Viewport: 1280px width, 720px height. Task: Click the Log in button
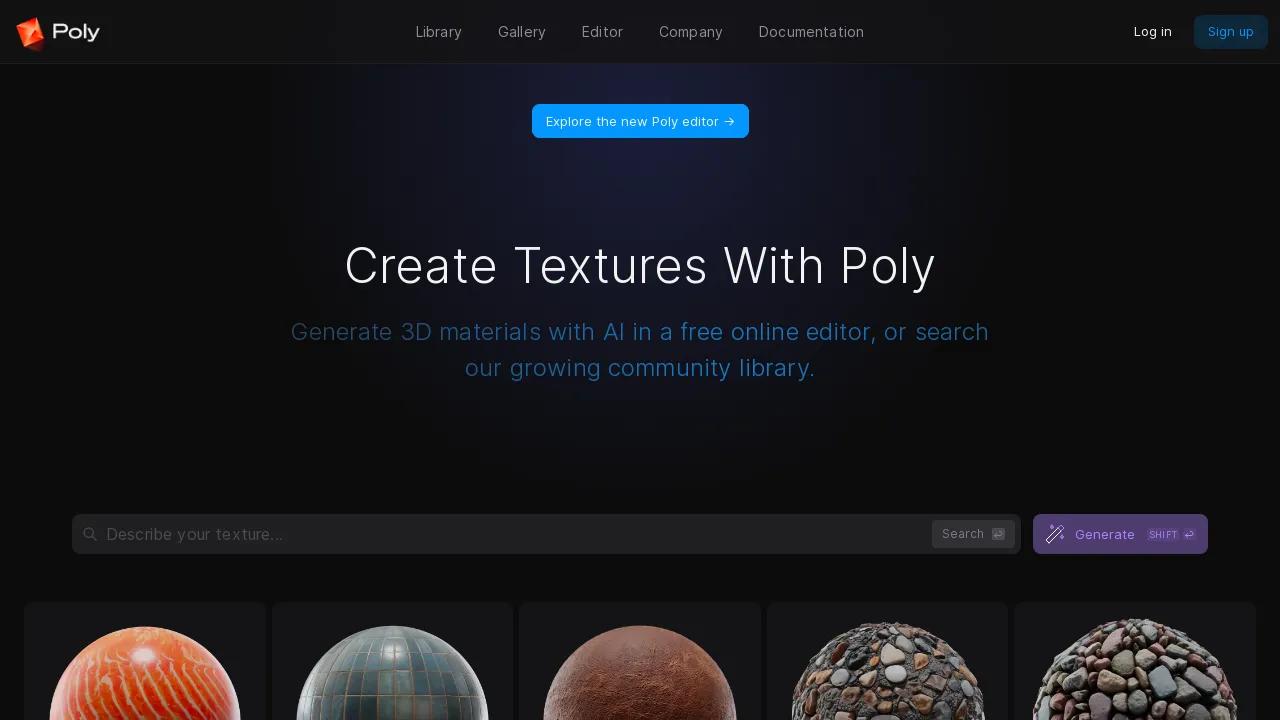point(1152,32)
